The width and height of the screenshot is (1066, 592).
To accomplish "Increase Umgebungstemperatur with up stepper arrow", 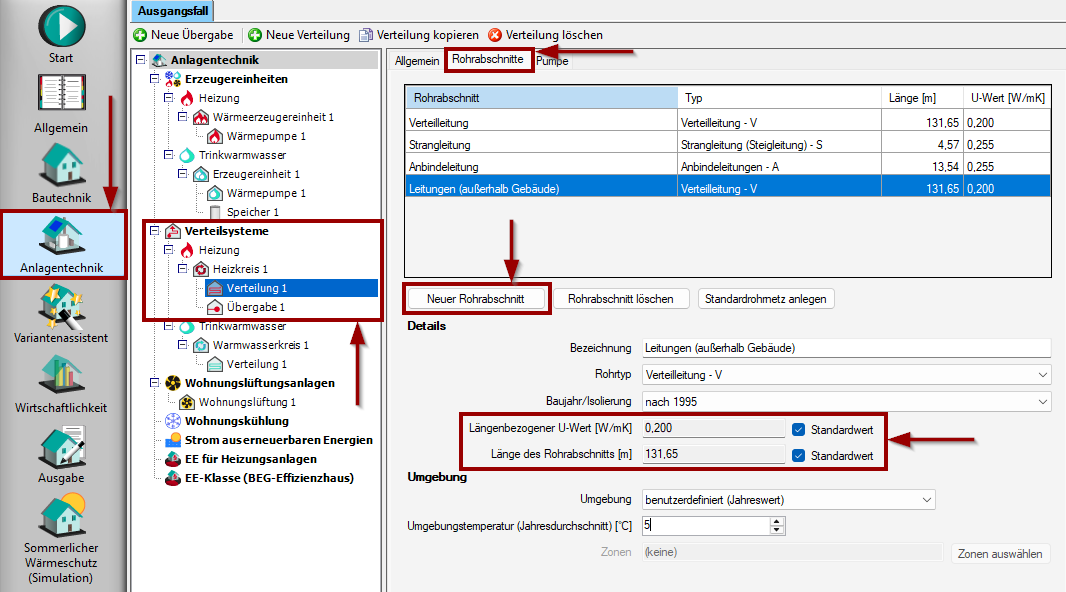I will coord(778,520).
